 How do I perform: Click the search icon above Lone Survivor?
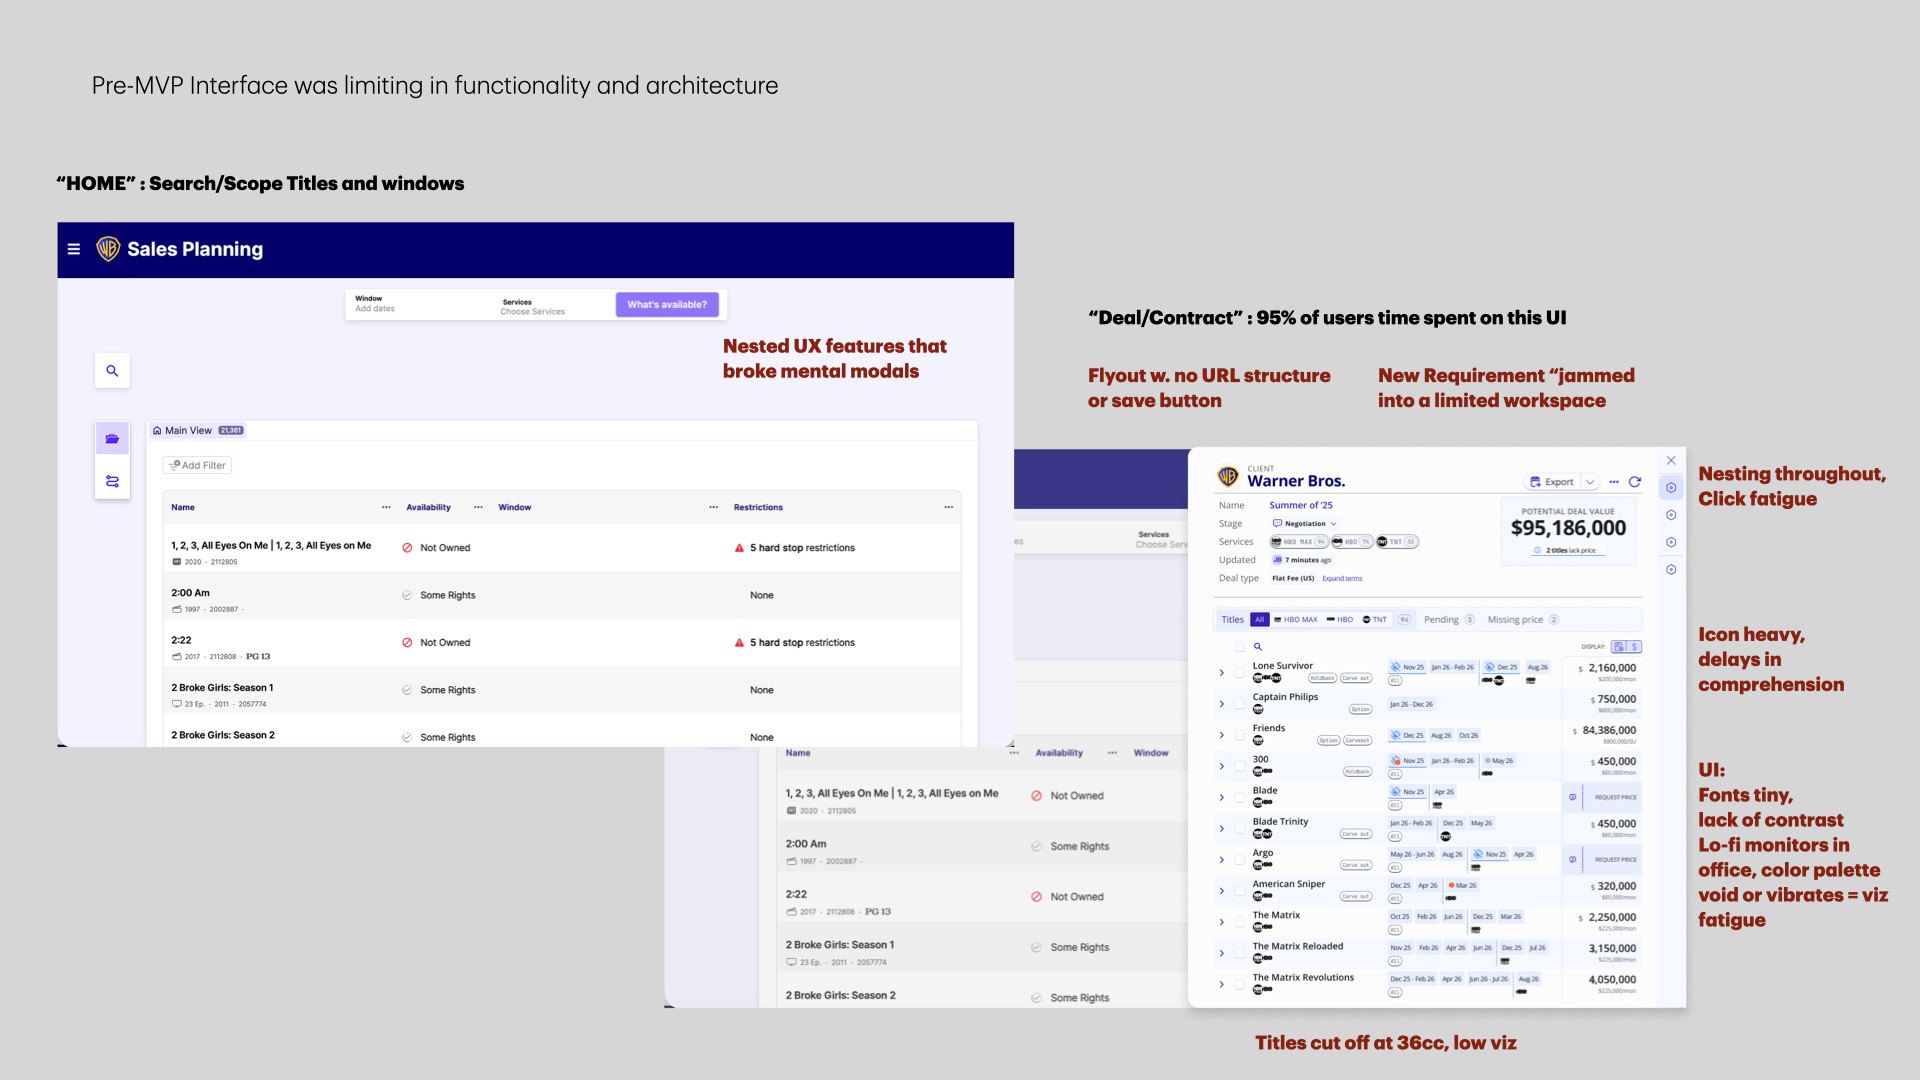pos(1258,647)
